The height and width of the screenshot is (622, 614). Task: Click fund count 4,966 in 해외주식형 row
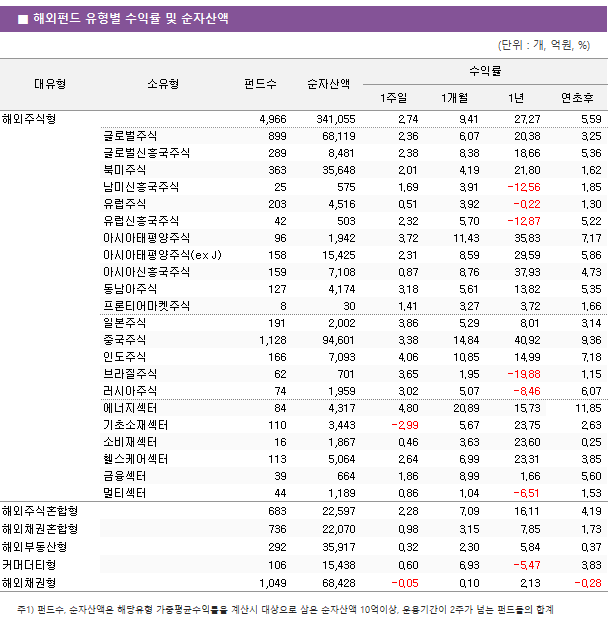coord(273,119)
